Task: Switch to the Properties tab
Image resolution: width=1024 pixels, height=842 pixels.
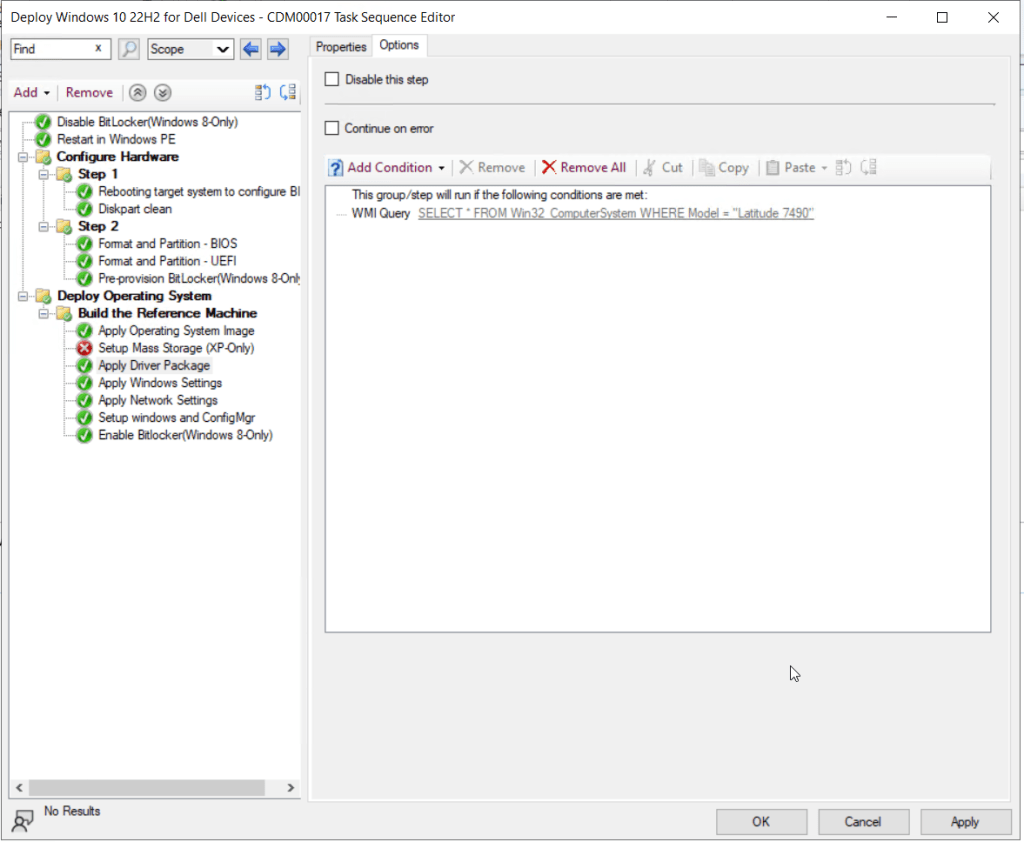Action: 341,47
